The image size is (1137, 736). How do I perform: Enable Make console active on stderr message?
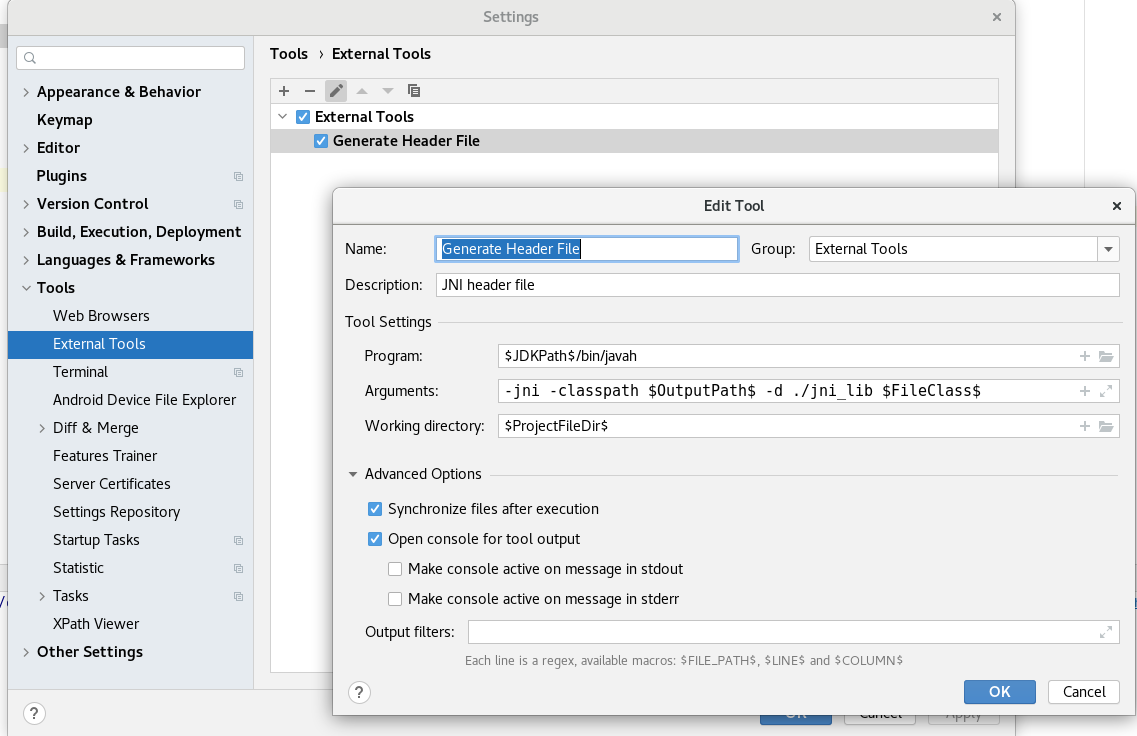[x=395, y=599]
